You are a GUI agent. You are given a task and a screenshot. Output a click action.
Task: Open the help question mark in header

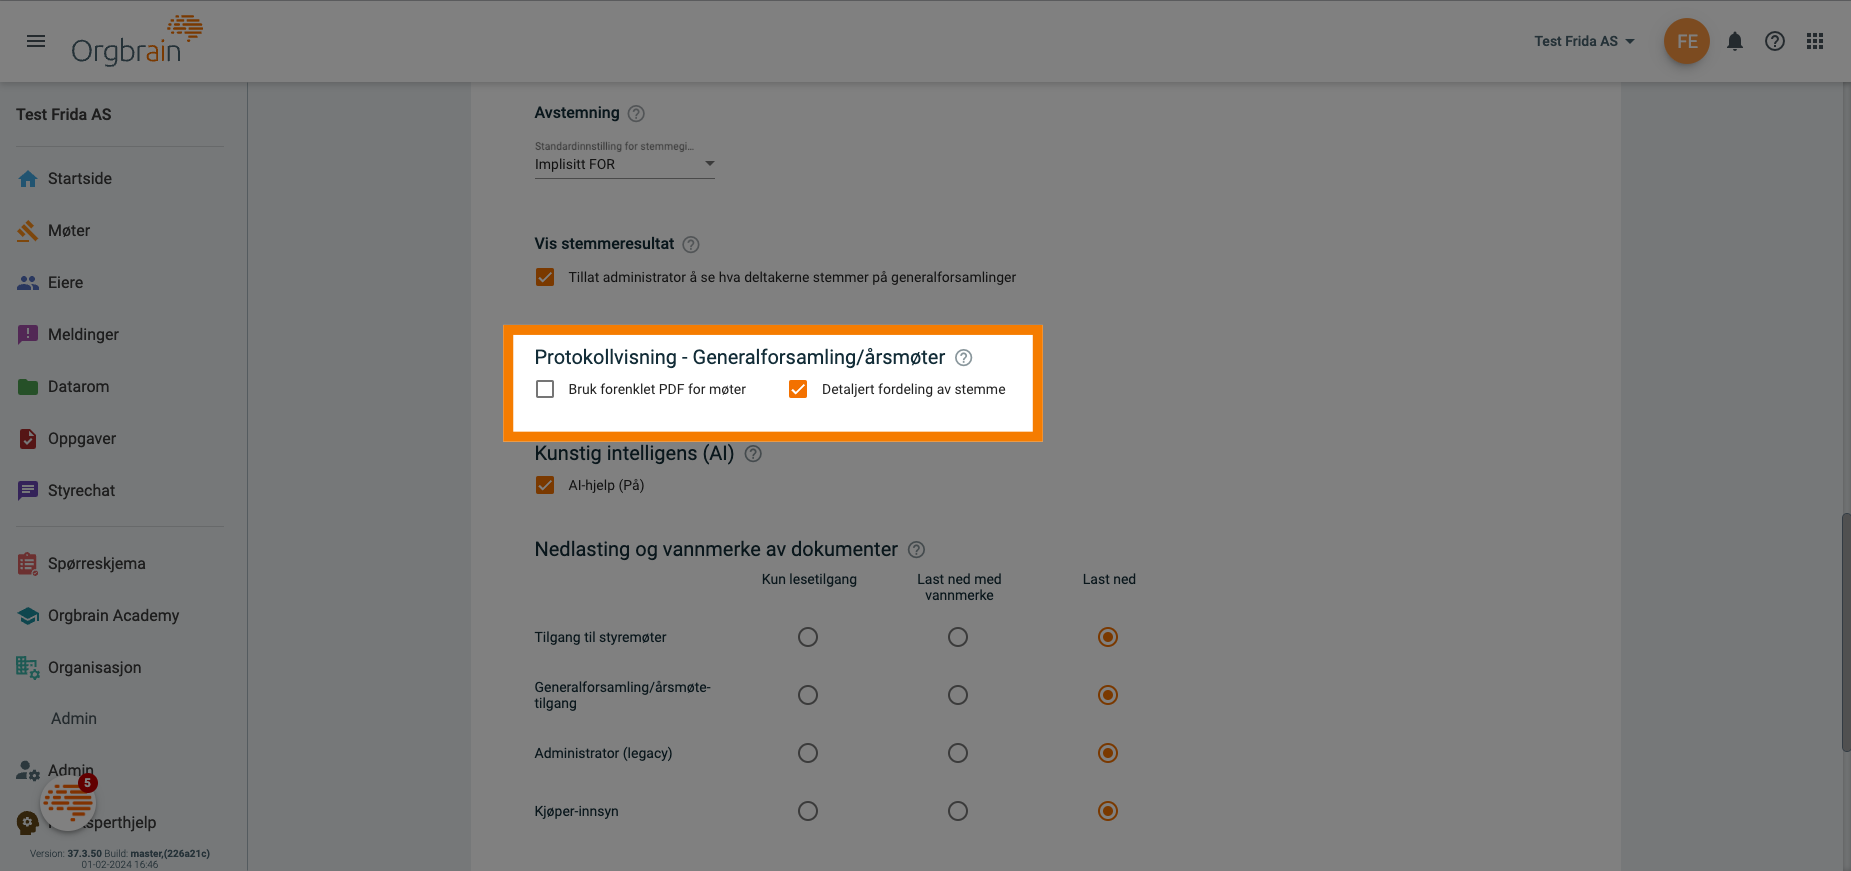[1775, 41]
